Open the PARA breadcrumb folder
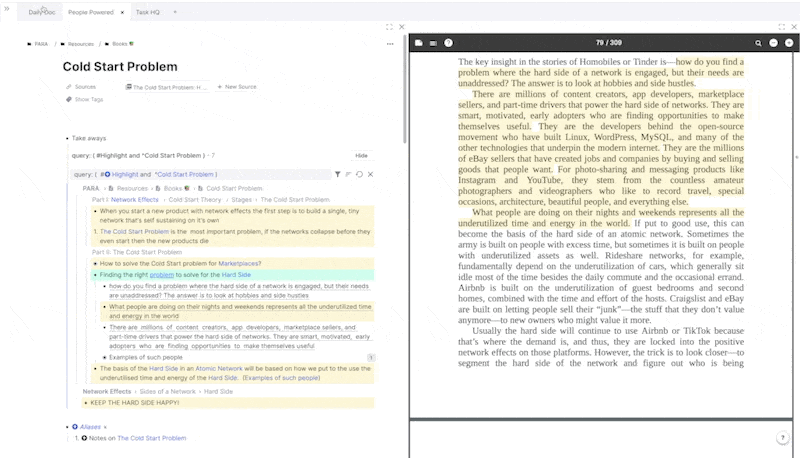The image size is (800, 458). (38, 44)
